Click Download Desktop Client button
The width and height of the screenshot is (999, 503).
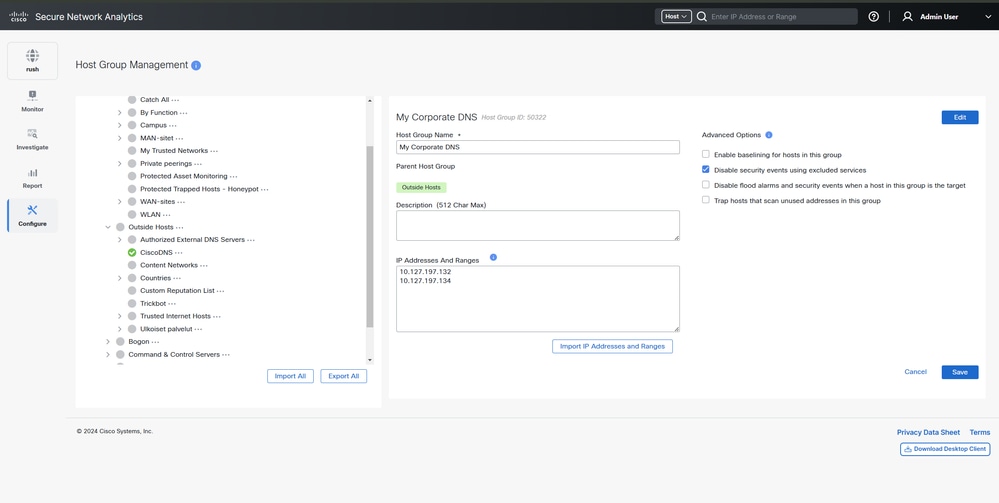click(945, 449)
